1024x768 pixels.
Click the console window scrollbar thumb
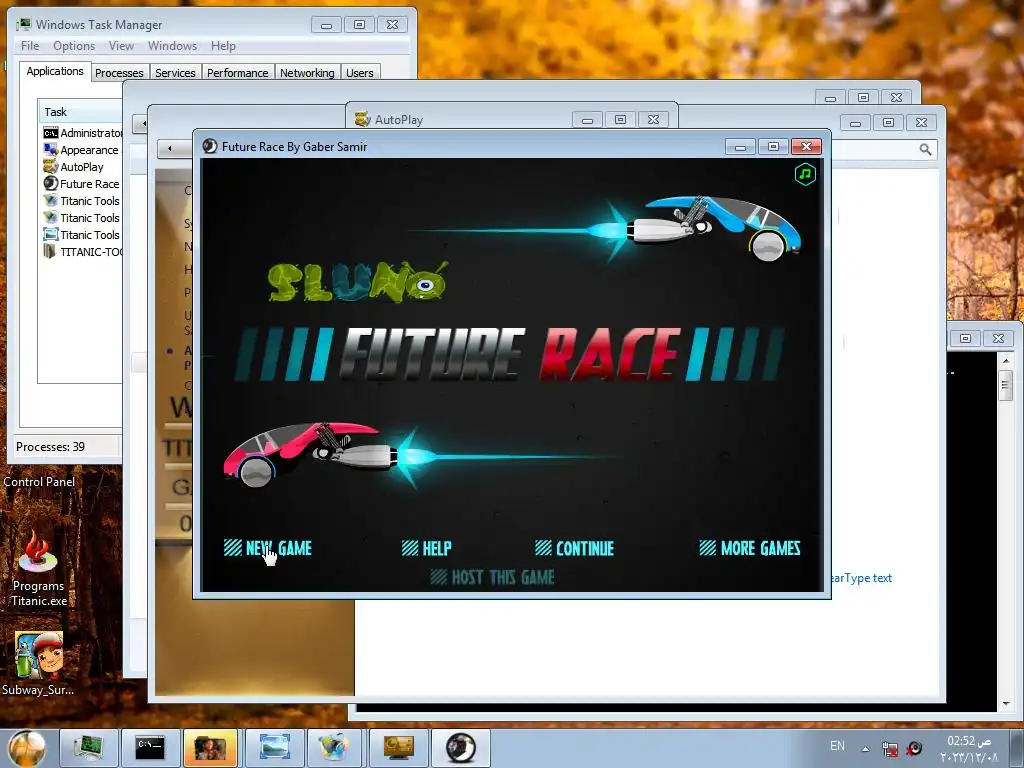pyautogui.click(x=1005, y=384)
